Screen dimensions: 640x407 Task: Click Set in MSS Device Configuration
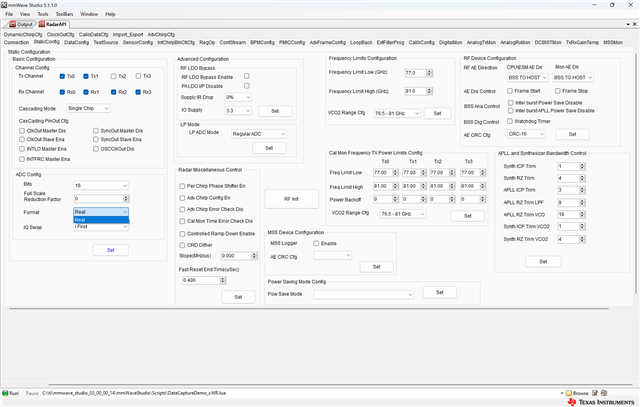(x=376, y=267)
